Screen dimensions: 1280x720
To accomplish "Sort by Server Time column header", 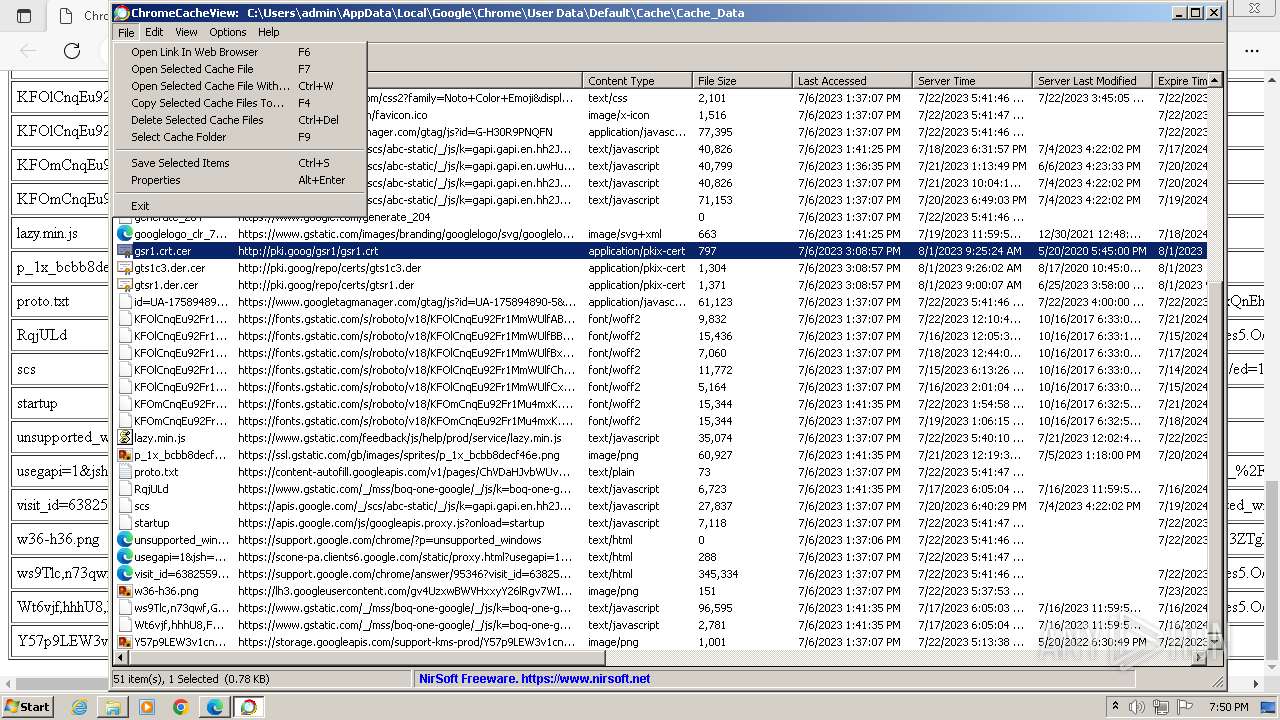I will 972,81.
